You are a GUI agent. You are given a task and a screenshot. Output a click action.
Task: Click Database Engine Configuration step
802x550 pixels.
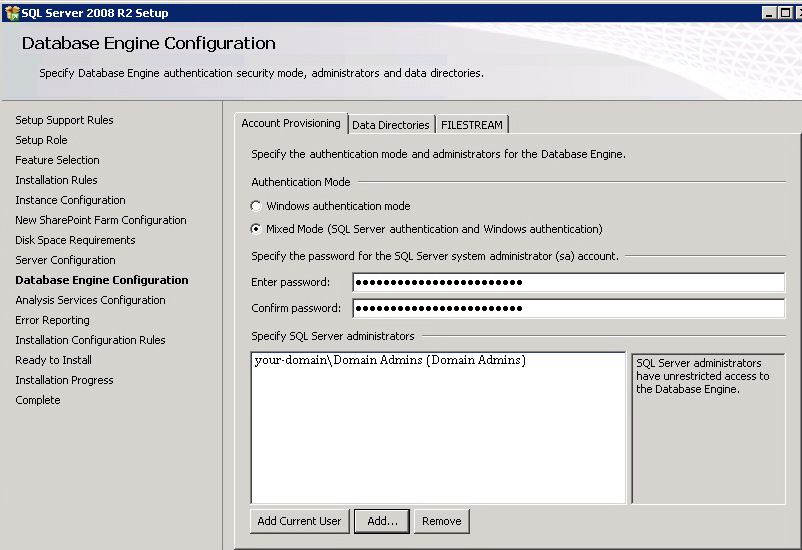pos(102,280)
